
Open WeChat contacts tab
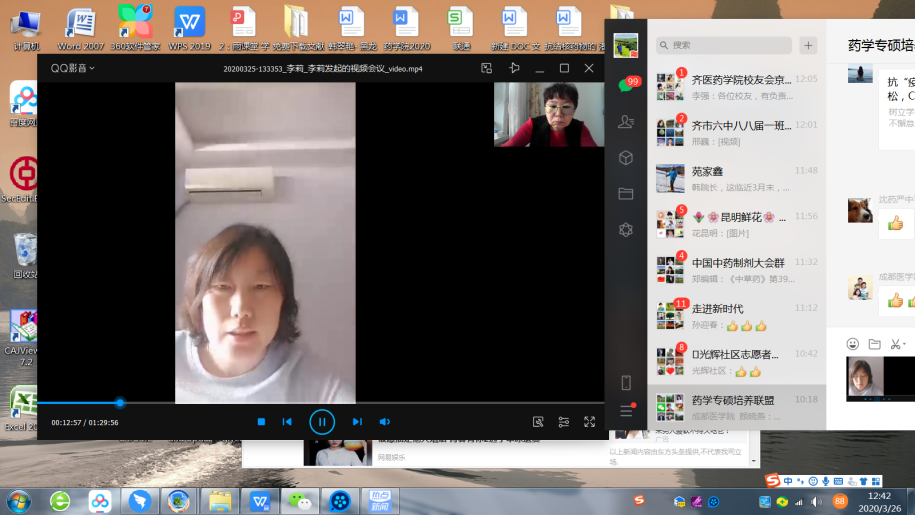point(626,121)
